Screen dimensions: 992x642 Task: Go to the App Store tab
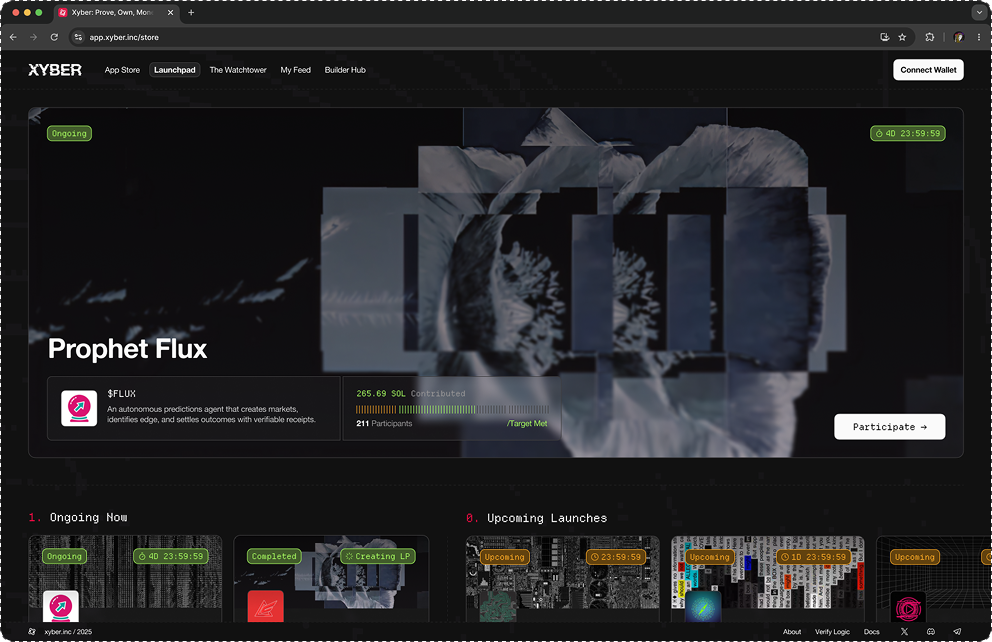click(122, 70)
